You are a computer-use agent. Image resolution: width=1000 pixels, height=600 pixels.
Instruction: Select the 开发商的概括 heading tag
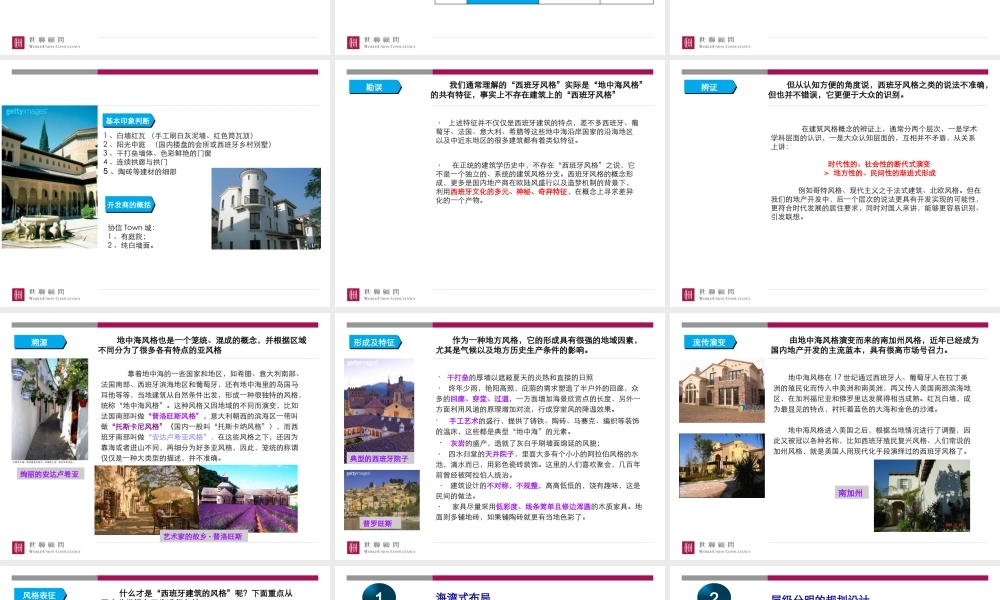129,205
